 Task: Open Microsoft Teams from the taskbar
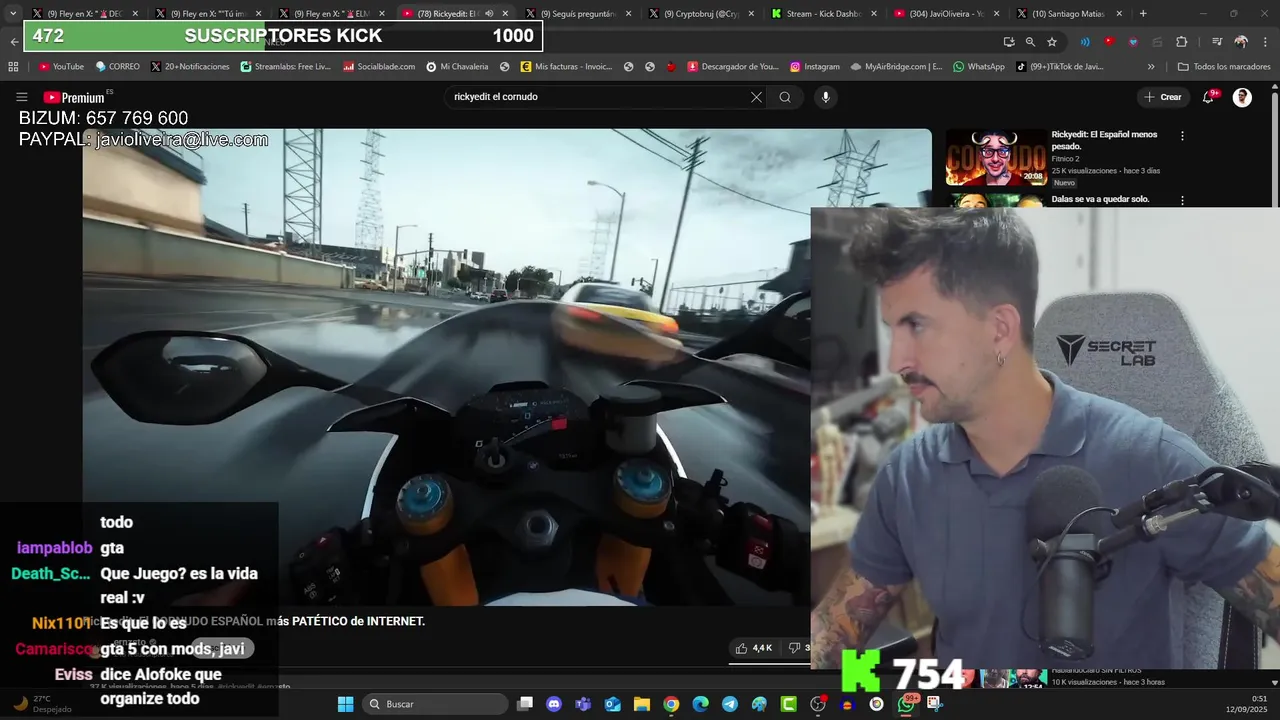(x=583, y=704)
